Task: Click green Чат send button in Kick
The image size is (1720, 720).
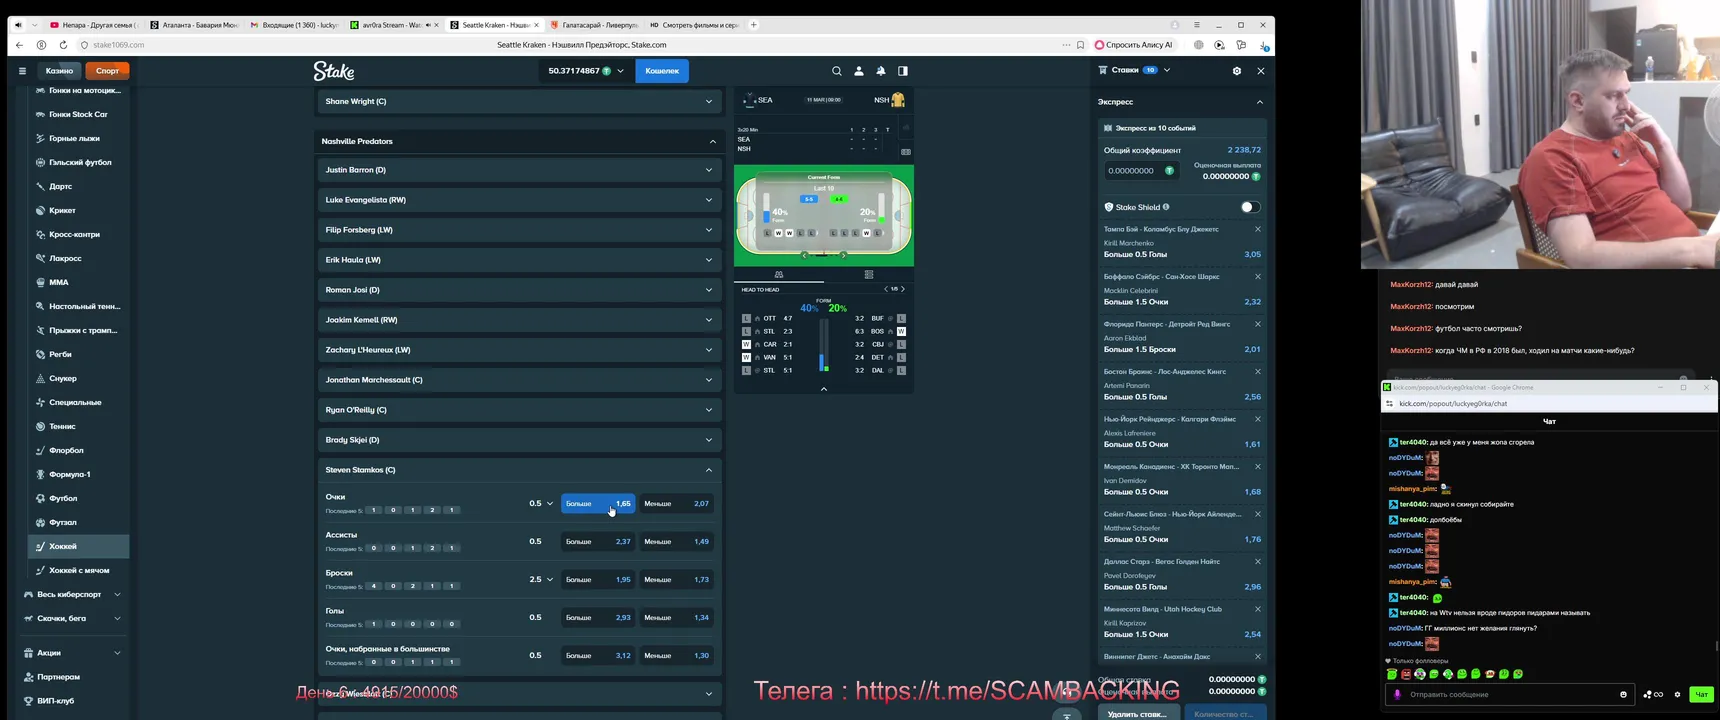Action: click(1701, 694)
